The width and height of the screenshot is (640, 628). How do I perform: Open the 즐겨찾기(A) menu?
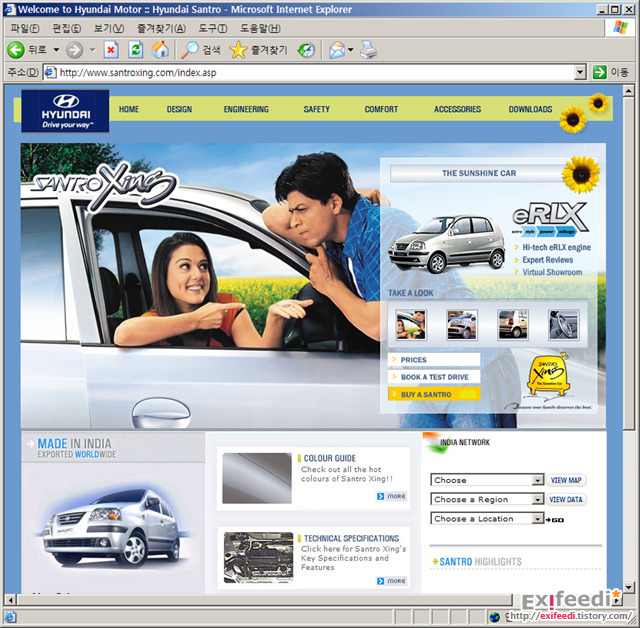[161, 28]
